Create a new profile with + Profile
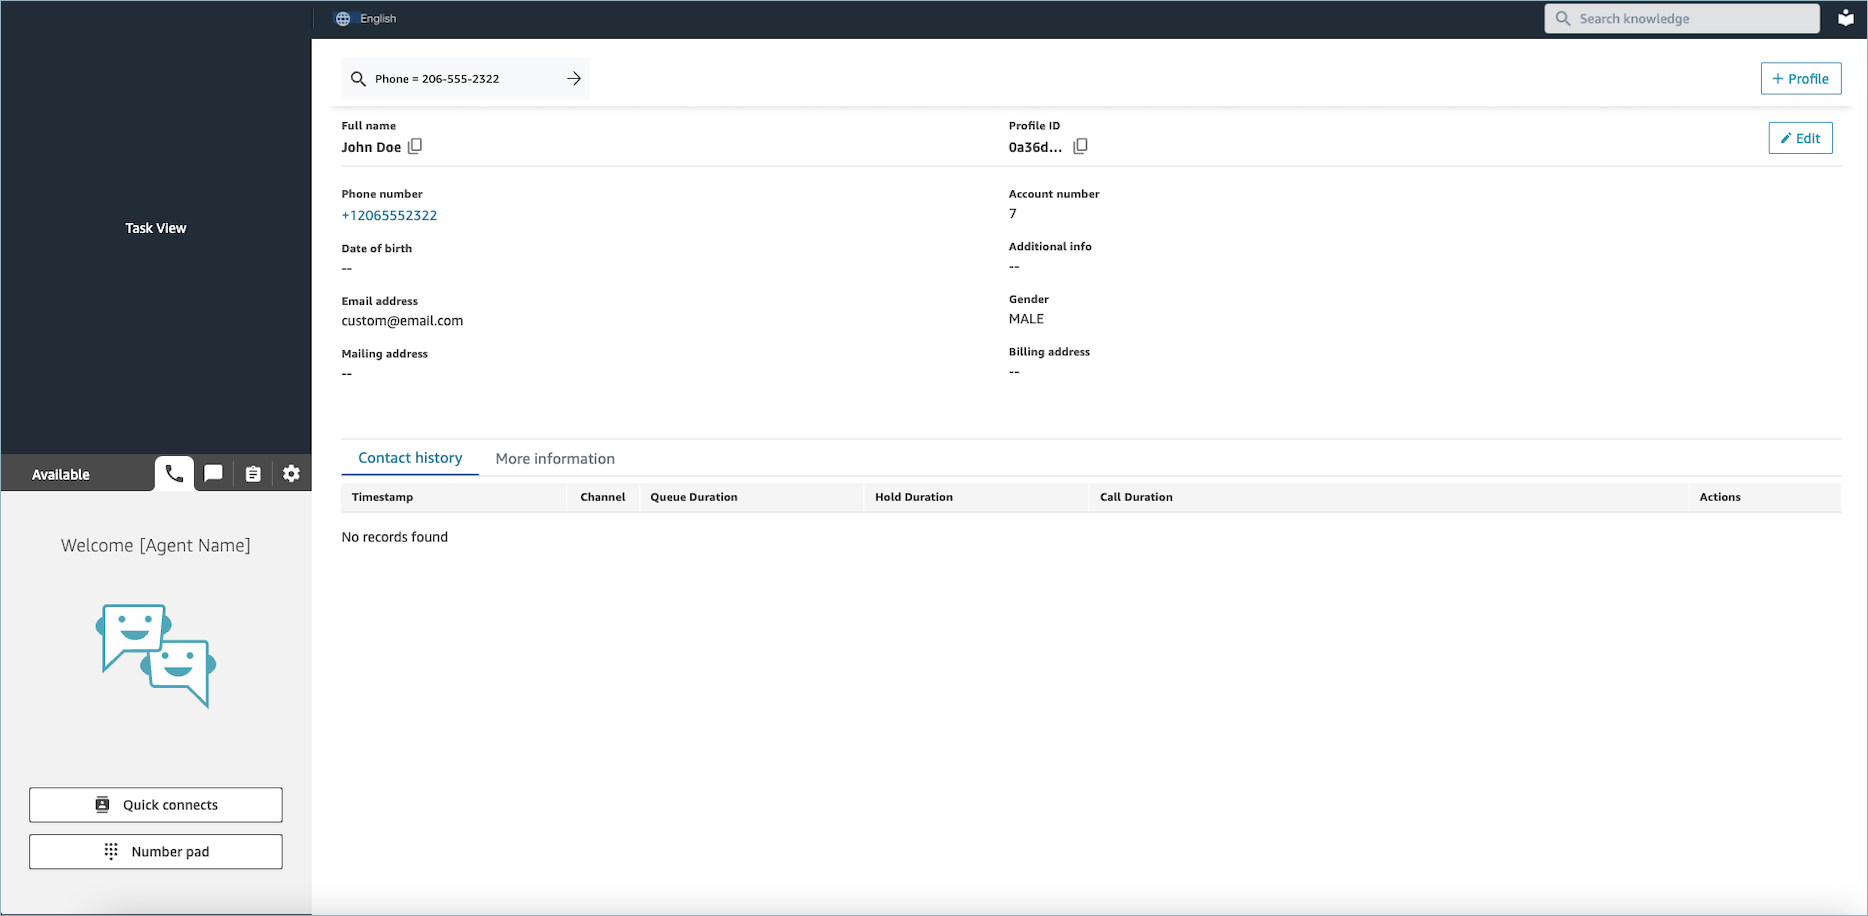Image resolution: width=1868 pixels, height=916 pixels. (1800, 79)
